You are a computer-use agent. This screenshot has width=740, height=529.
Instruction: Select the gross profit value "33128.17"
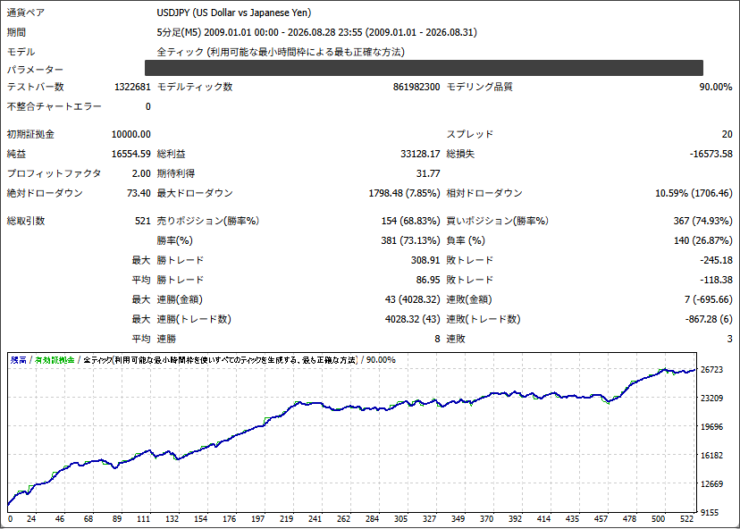coord(420,154)
